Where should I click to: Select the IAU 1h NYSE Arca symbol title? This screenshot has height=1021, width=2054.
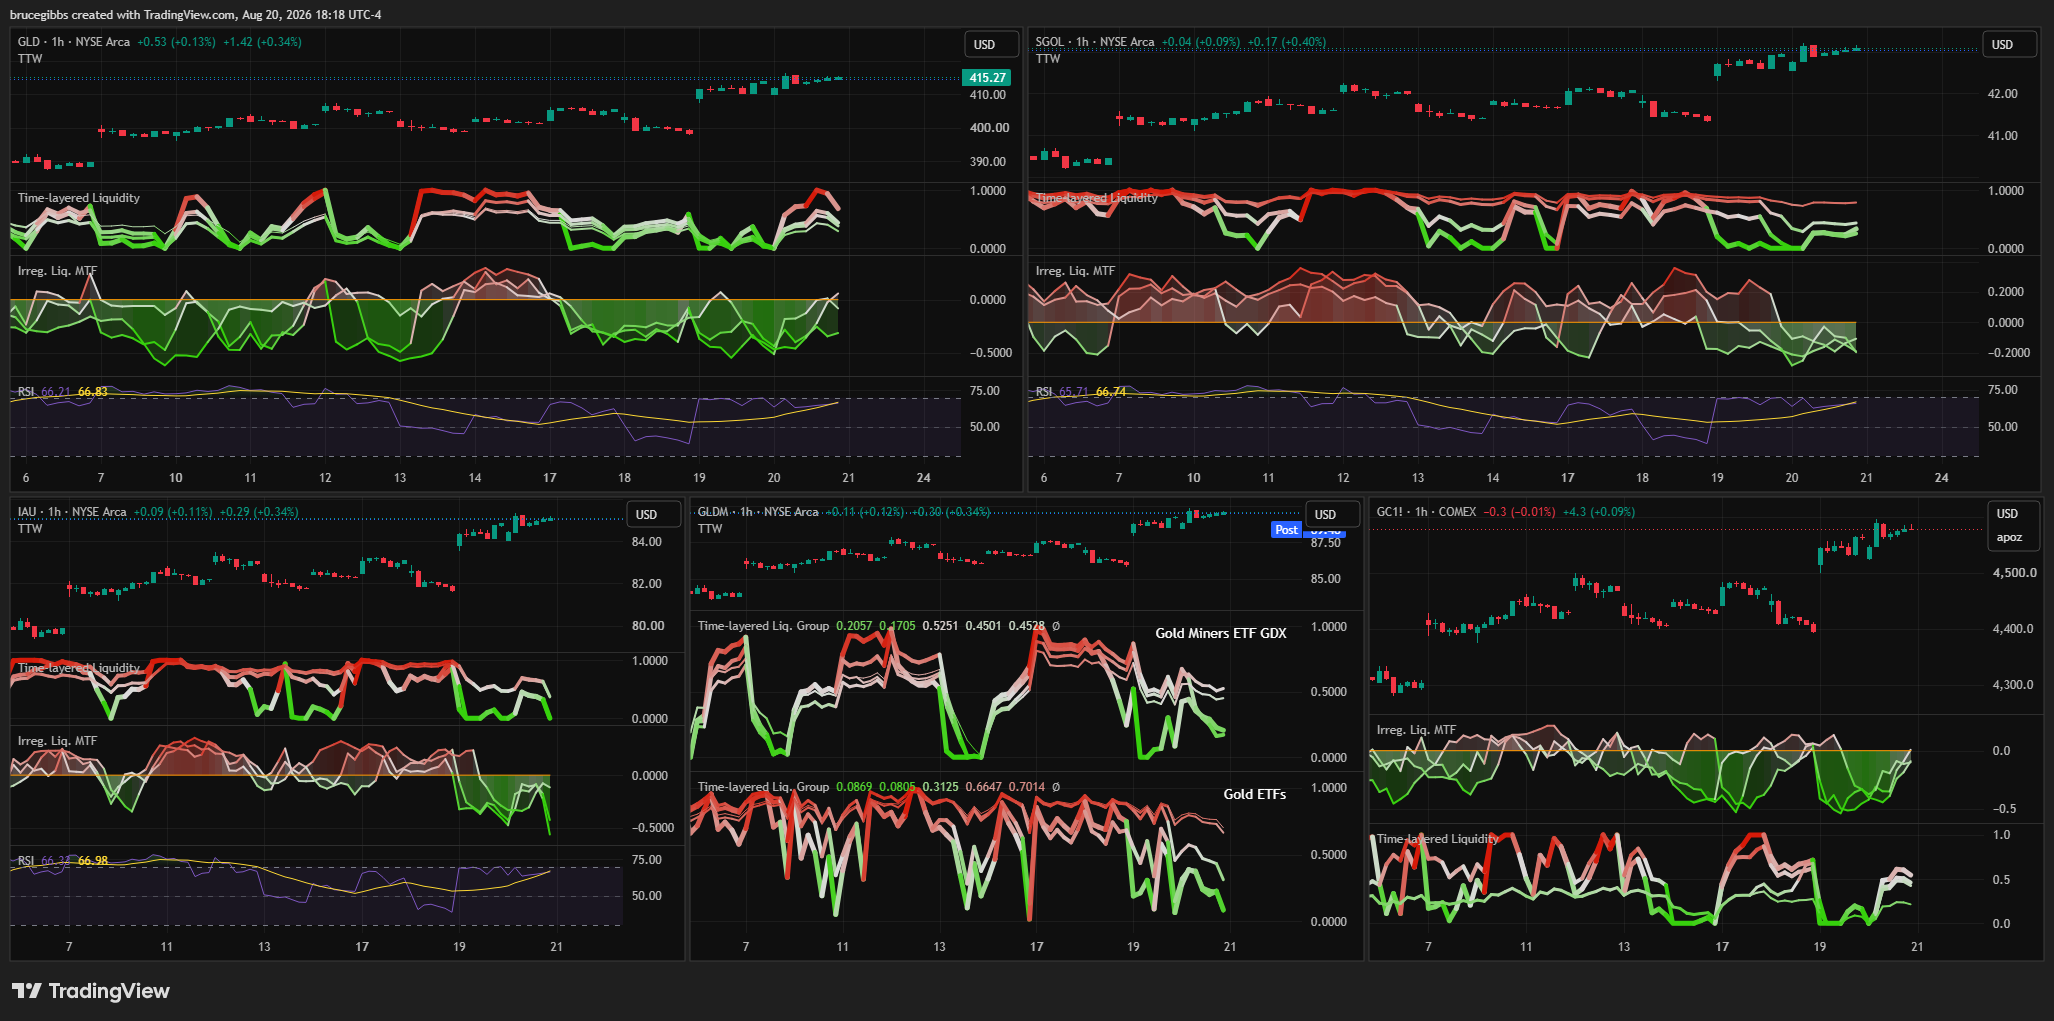tap(72, 512)
